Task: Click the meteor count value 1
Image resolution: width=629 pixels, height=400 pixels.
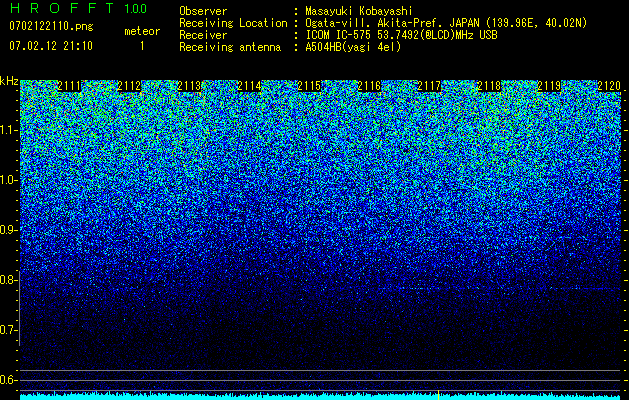Action: click(142, 46)
